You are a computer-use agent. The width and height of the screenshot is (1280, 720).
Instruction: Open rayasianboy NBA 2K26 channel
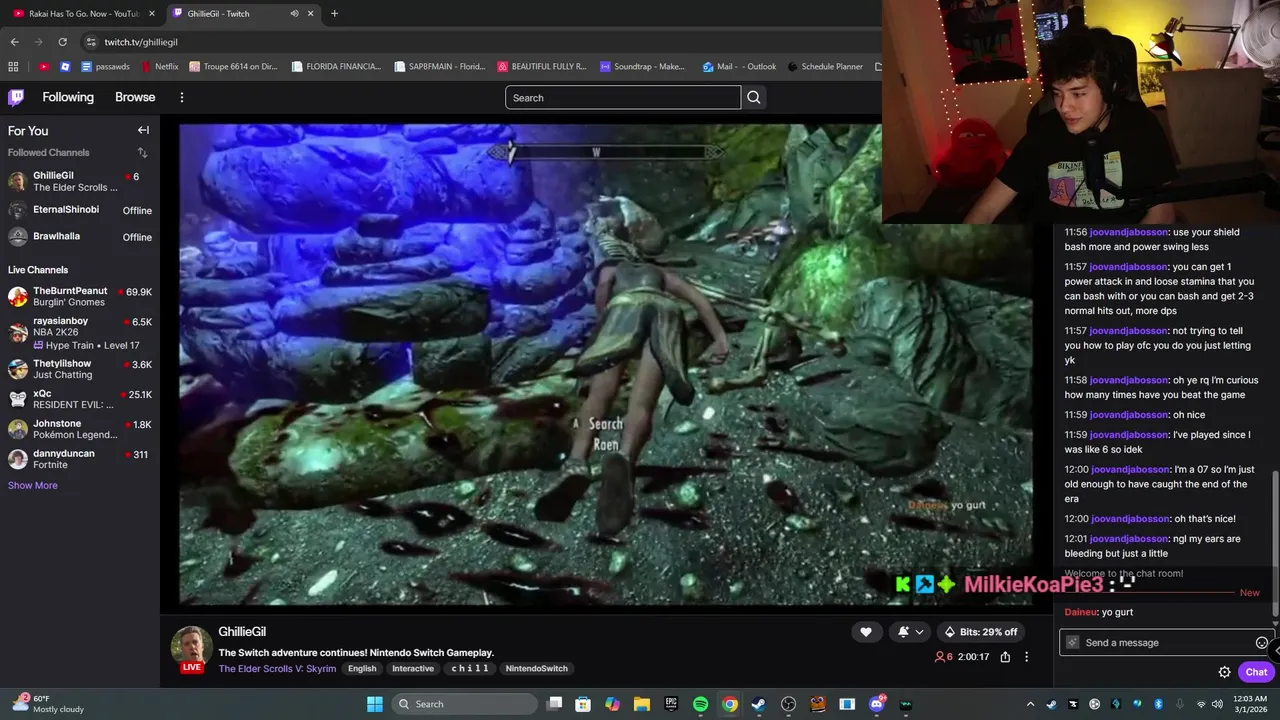point(80,333)
